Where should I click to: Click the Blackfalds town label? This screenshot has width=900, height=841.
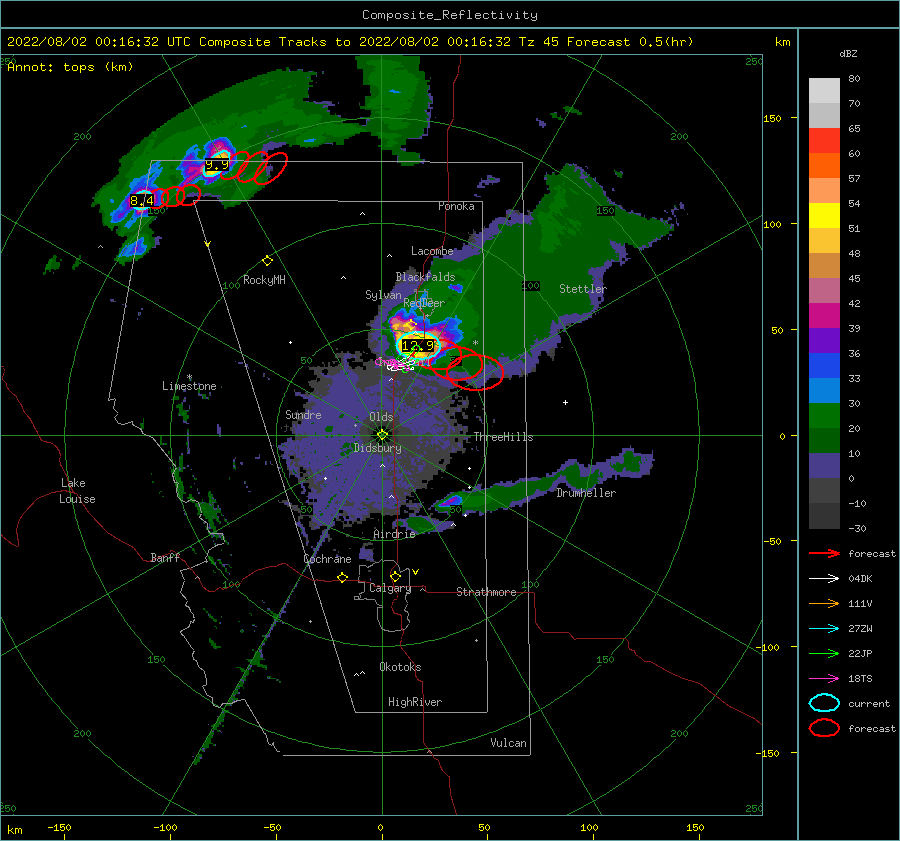click(x=425, y=277)
